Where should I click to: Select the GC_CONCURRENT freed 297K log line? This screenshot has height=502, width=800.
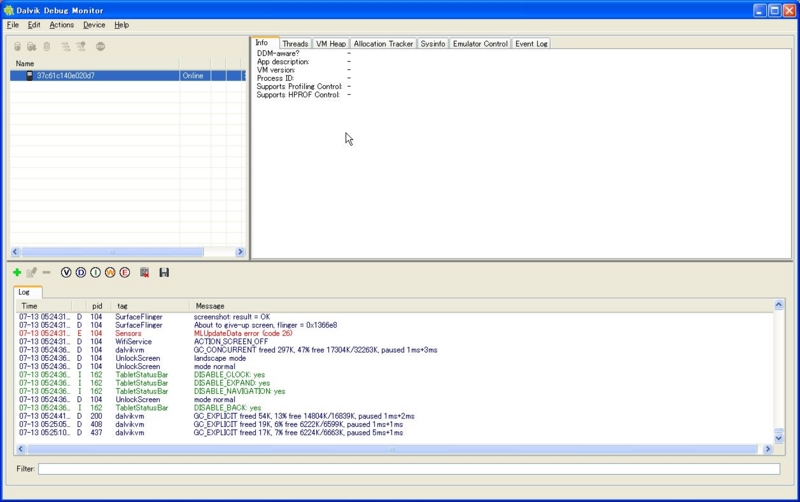click(x=395, y=350)
